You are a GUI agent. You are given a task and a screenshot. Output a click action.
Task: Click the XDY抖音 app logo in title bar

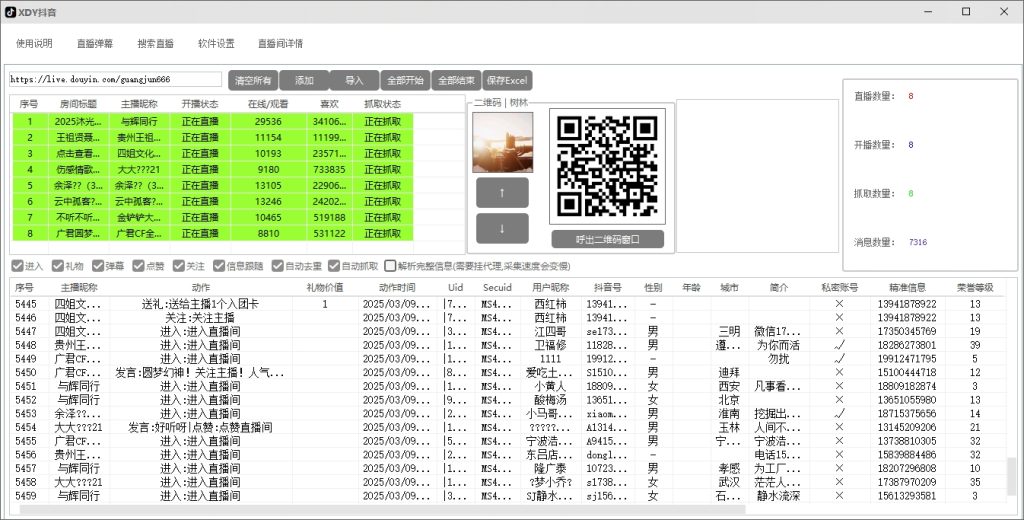click(x=11, y=12)
